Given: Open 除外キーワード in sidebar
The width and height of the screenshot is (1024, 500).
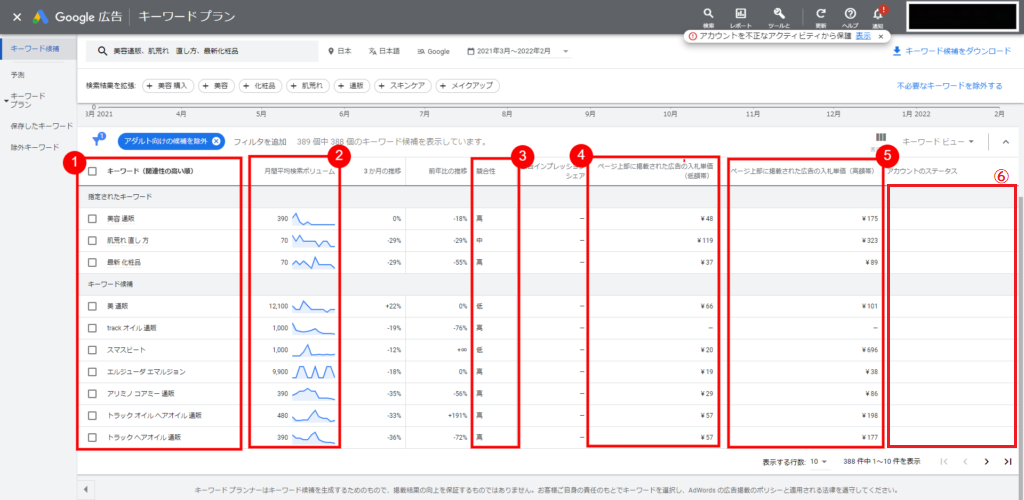Looking at the screenshot, I should pos(35,148).
